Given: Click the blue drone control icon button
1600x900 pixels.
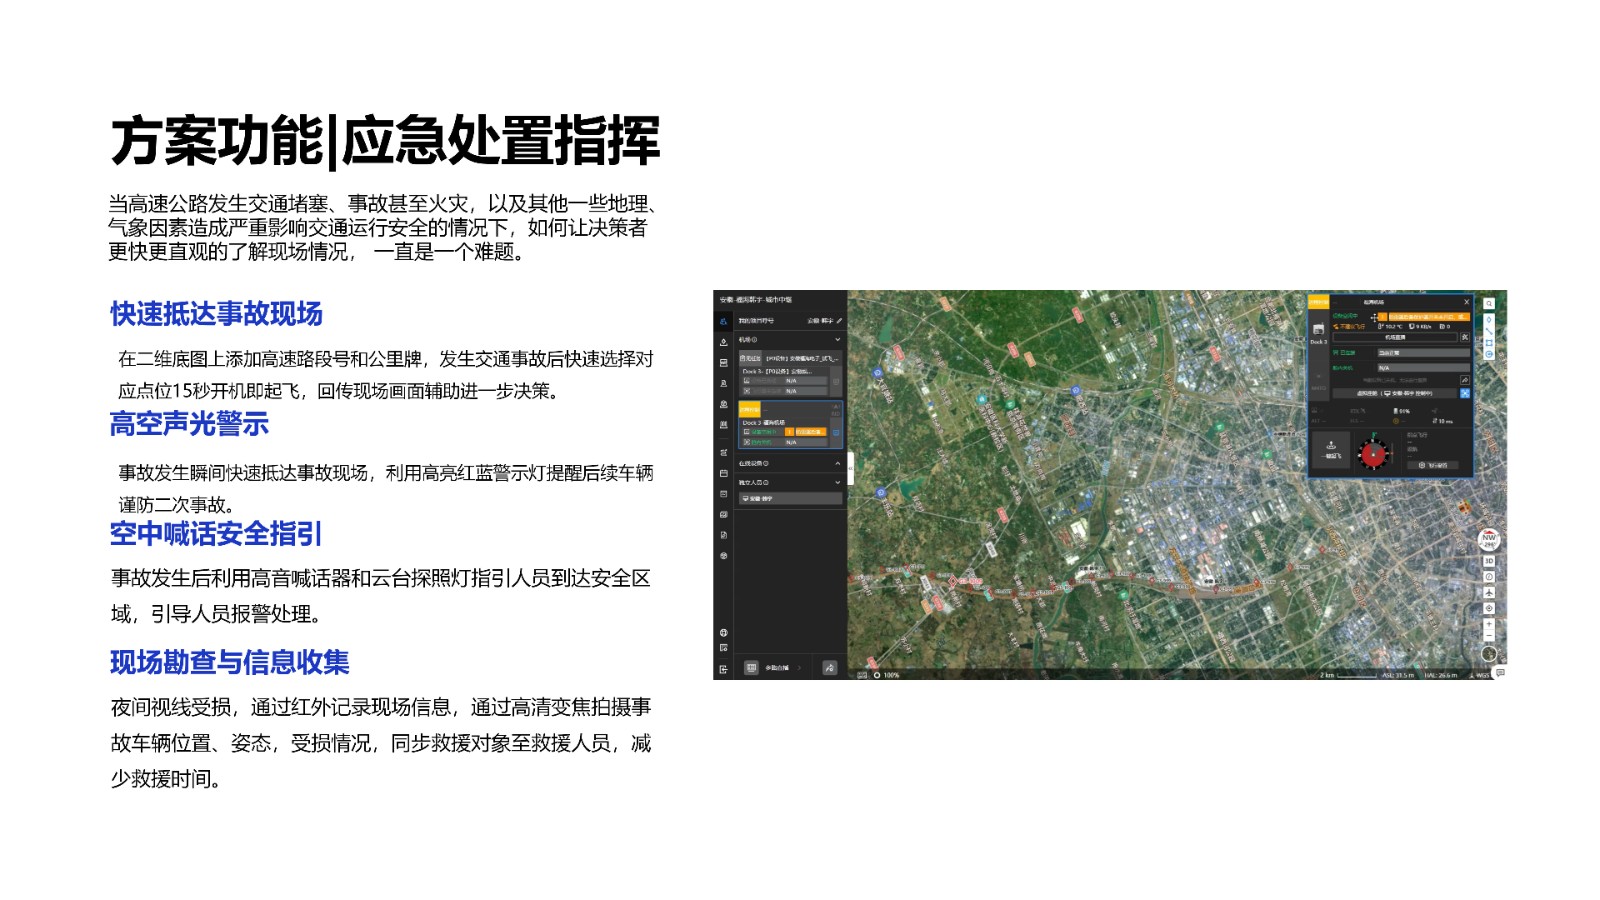Looking at the screenshot, I should click(x=1465, y=393).
